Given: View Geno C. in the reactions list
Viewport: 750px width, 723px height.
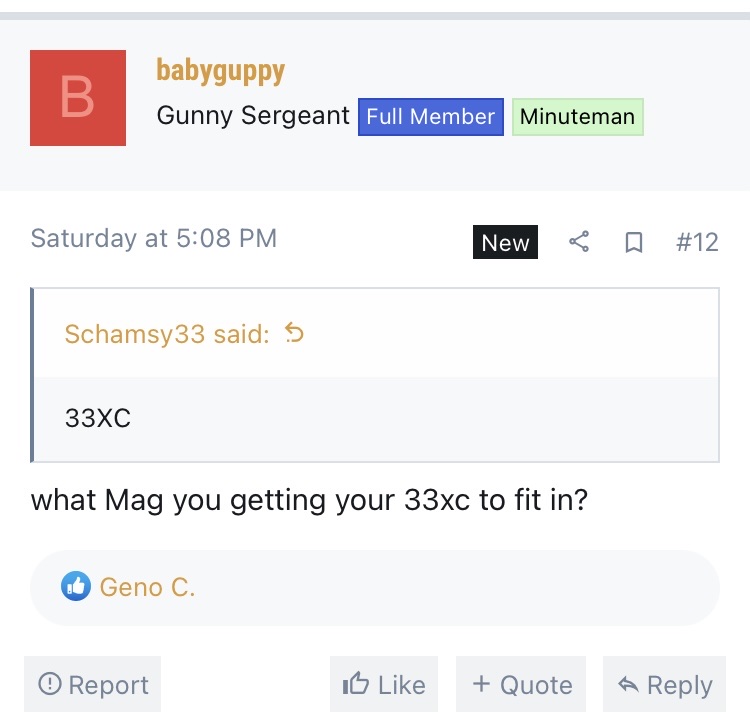Looking at the screenshot, I should click(x=147, y=587).
